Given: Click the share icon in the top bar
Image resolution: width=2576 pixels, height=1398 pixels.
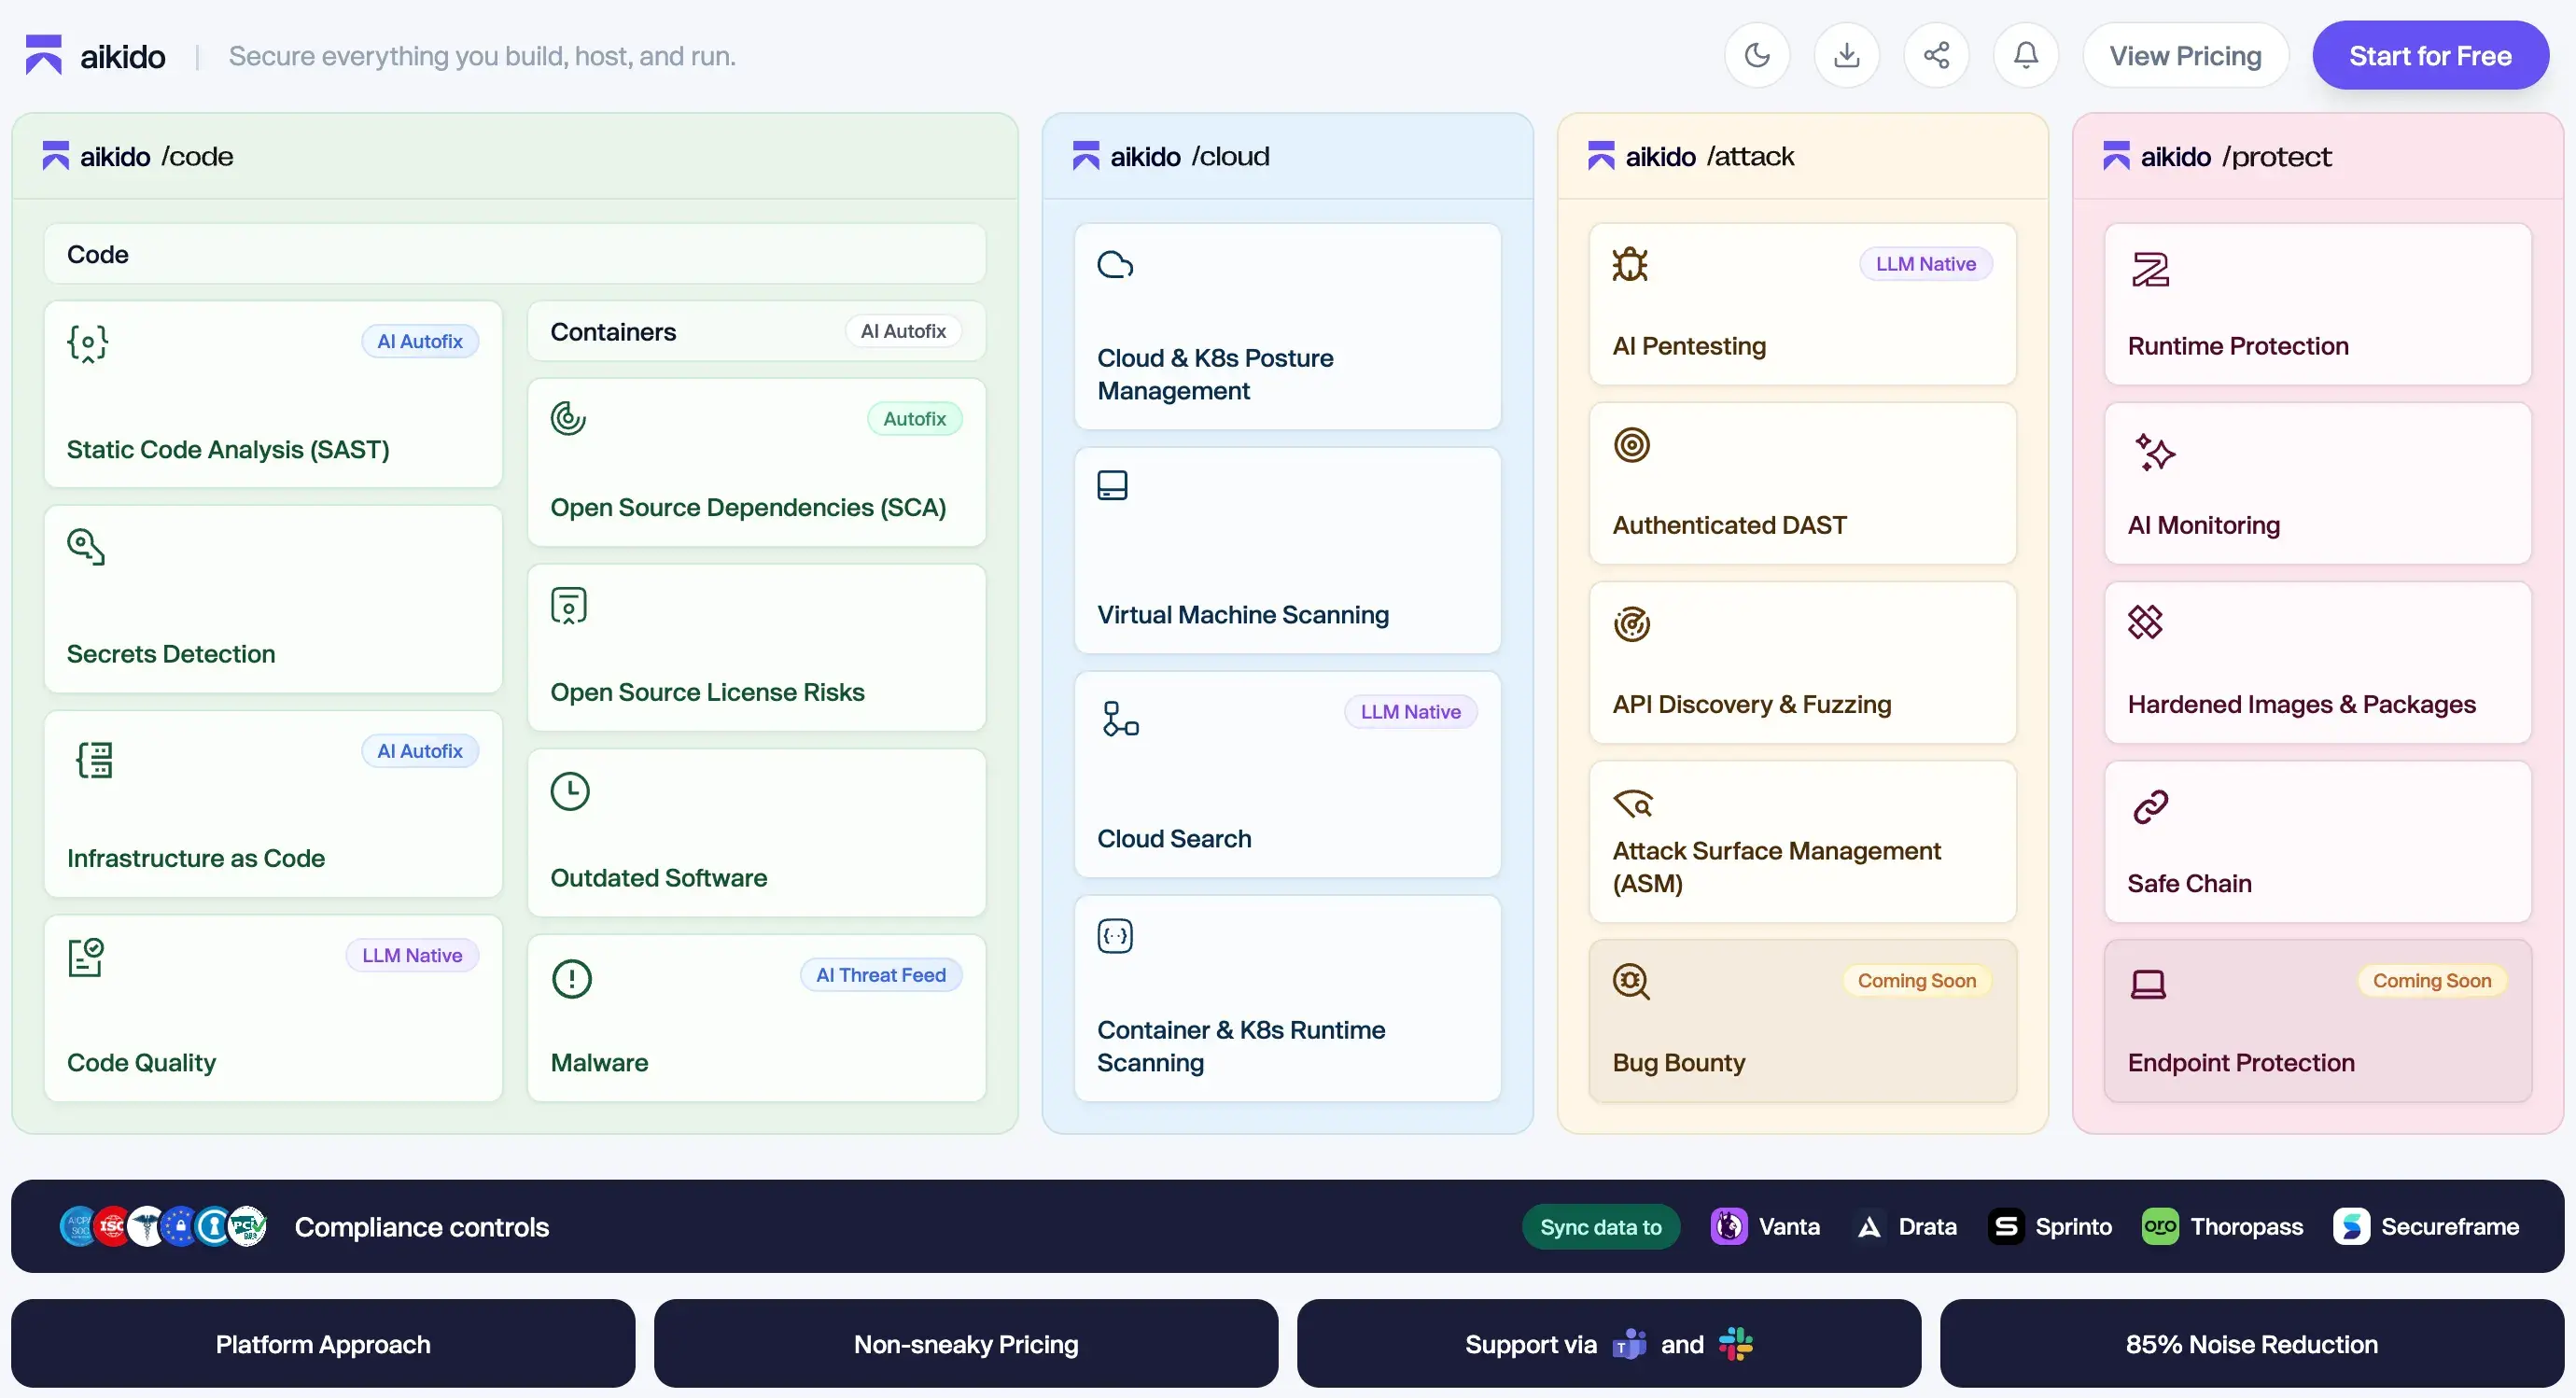Looking at the screenshot, I should click(1936, 55).
